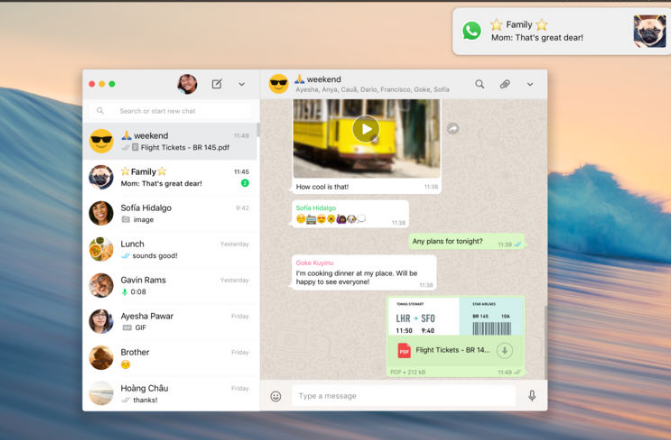The width and height of the screenshot is (671, 440).
Task: Click the Ayesha Pawar GIF icon
Action: [x=127, y=328]
